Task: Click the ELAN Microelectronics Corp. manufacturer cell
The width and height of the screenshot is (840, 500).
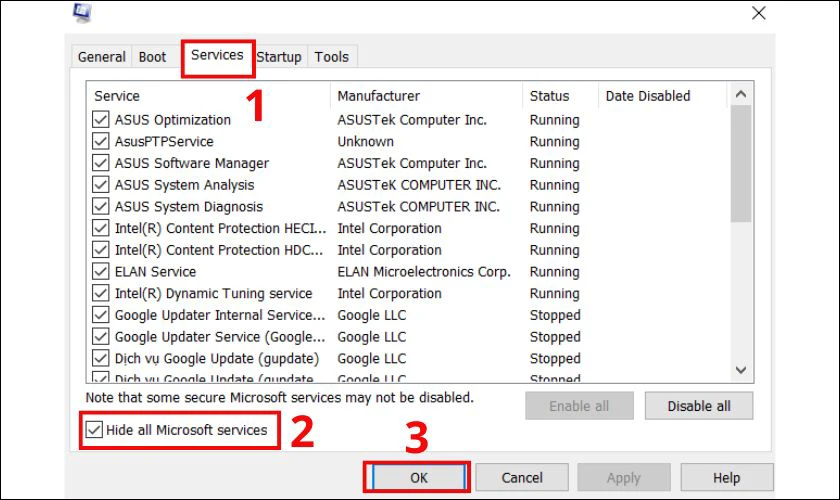Action: [424, 272]
